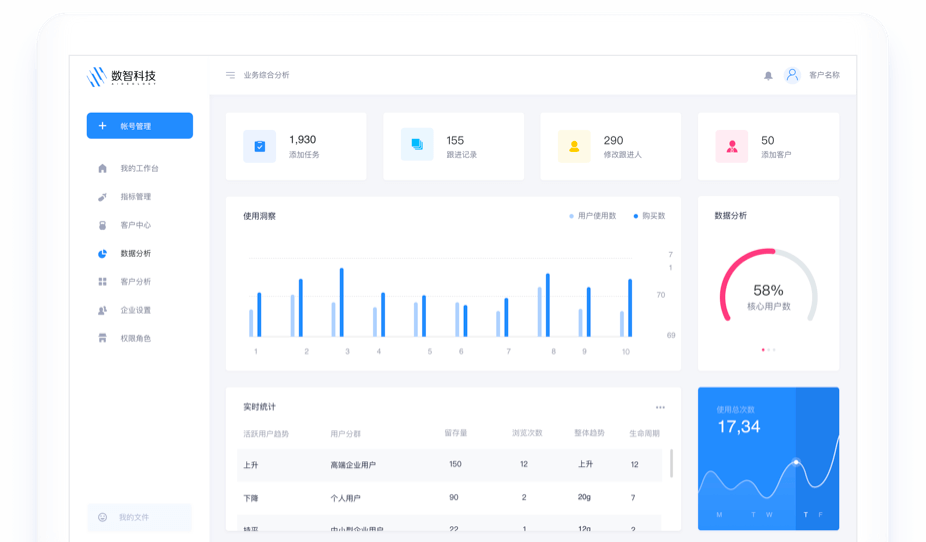The image size is (926, 542).
Task: Open the 我的文件 button
Action: tap(139, 517)
